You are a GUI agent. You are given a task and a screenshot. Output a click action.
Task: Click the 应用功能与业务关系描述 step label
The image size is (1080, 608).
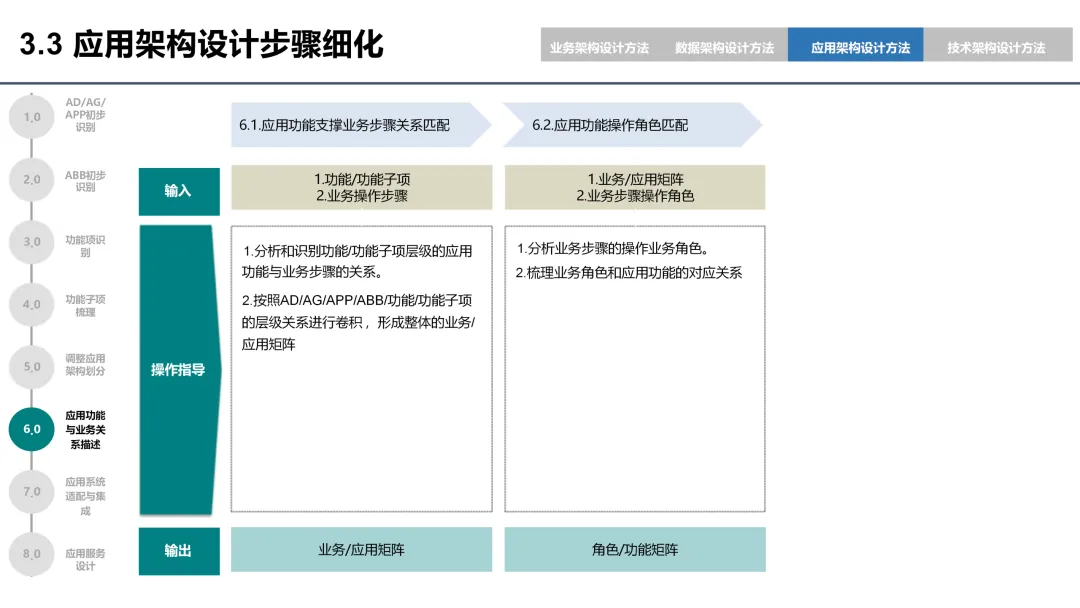[85, 430]
